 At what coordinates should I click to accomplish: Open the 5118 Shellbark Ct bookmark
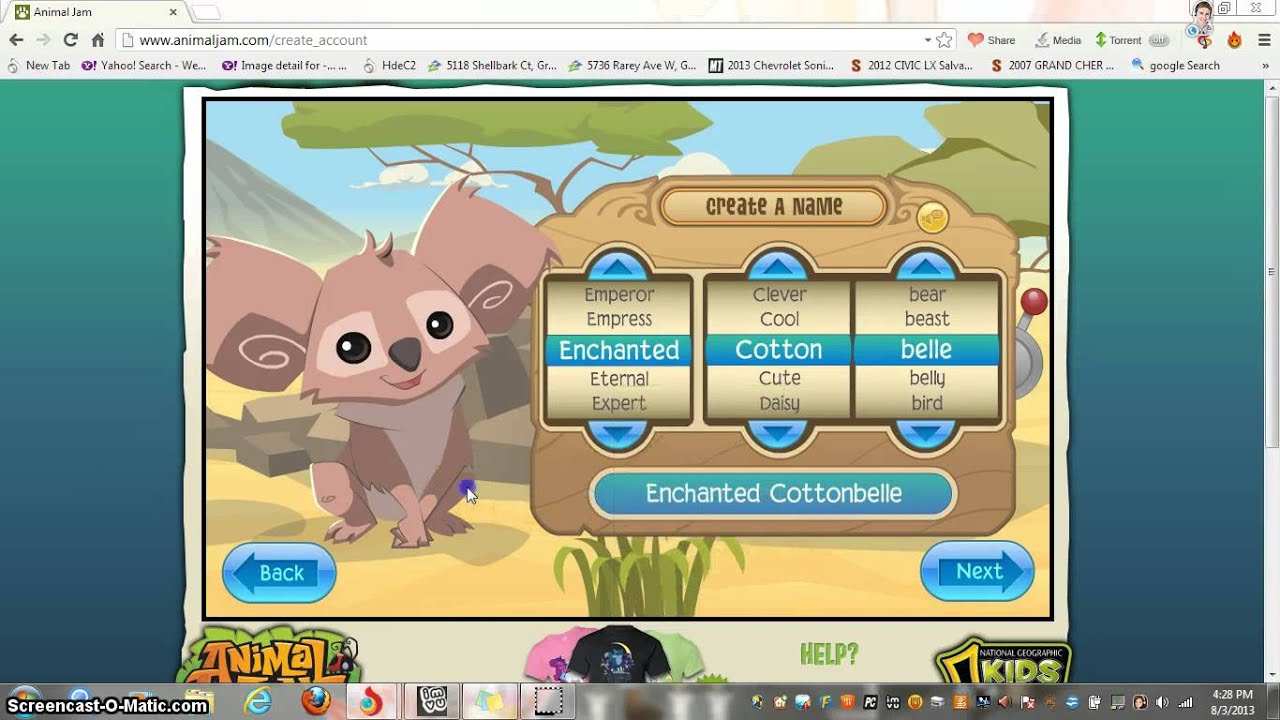(x=492, y=66)
